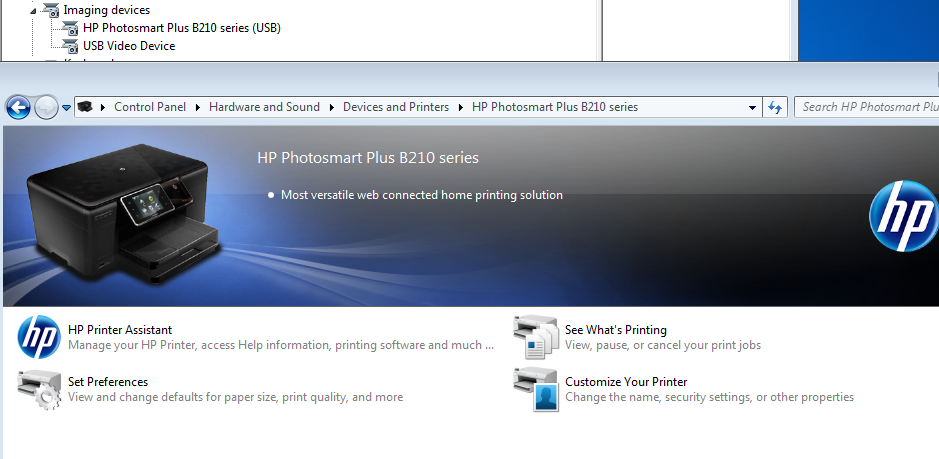Expand arrow after Devices and Printers breadcrumb

(x=461, y=108)
